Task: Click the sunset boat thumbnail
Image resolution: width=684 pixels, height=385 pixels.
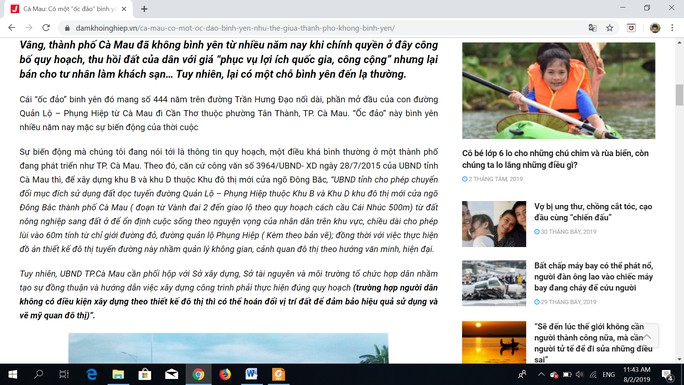Action: [x=494, y=342]
